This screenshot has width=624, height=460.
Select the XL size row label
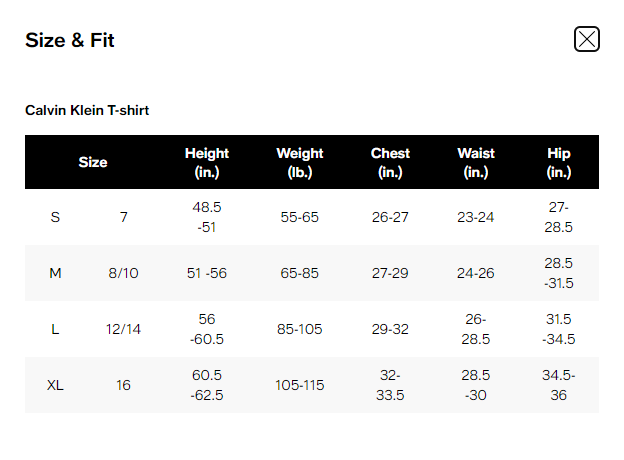click(55, 385)
